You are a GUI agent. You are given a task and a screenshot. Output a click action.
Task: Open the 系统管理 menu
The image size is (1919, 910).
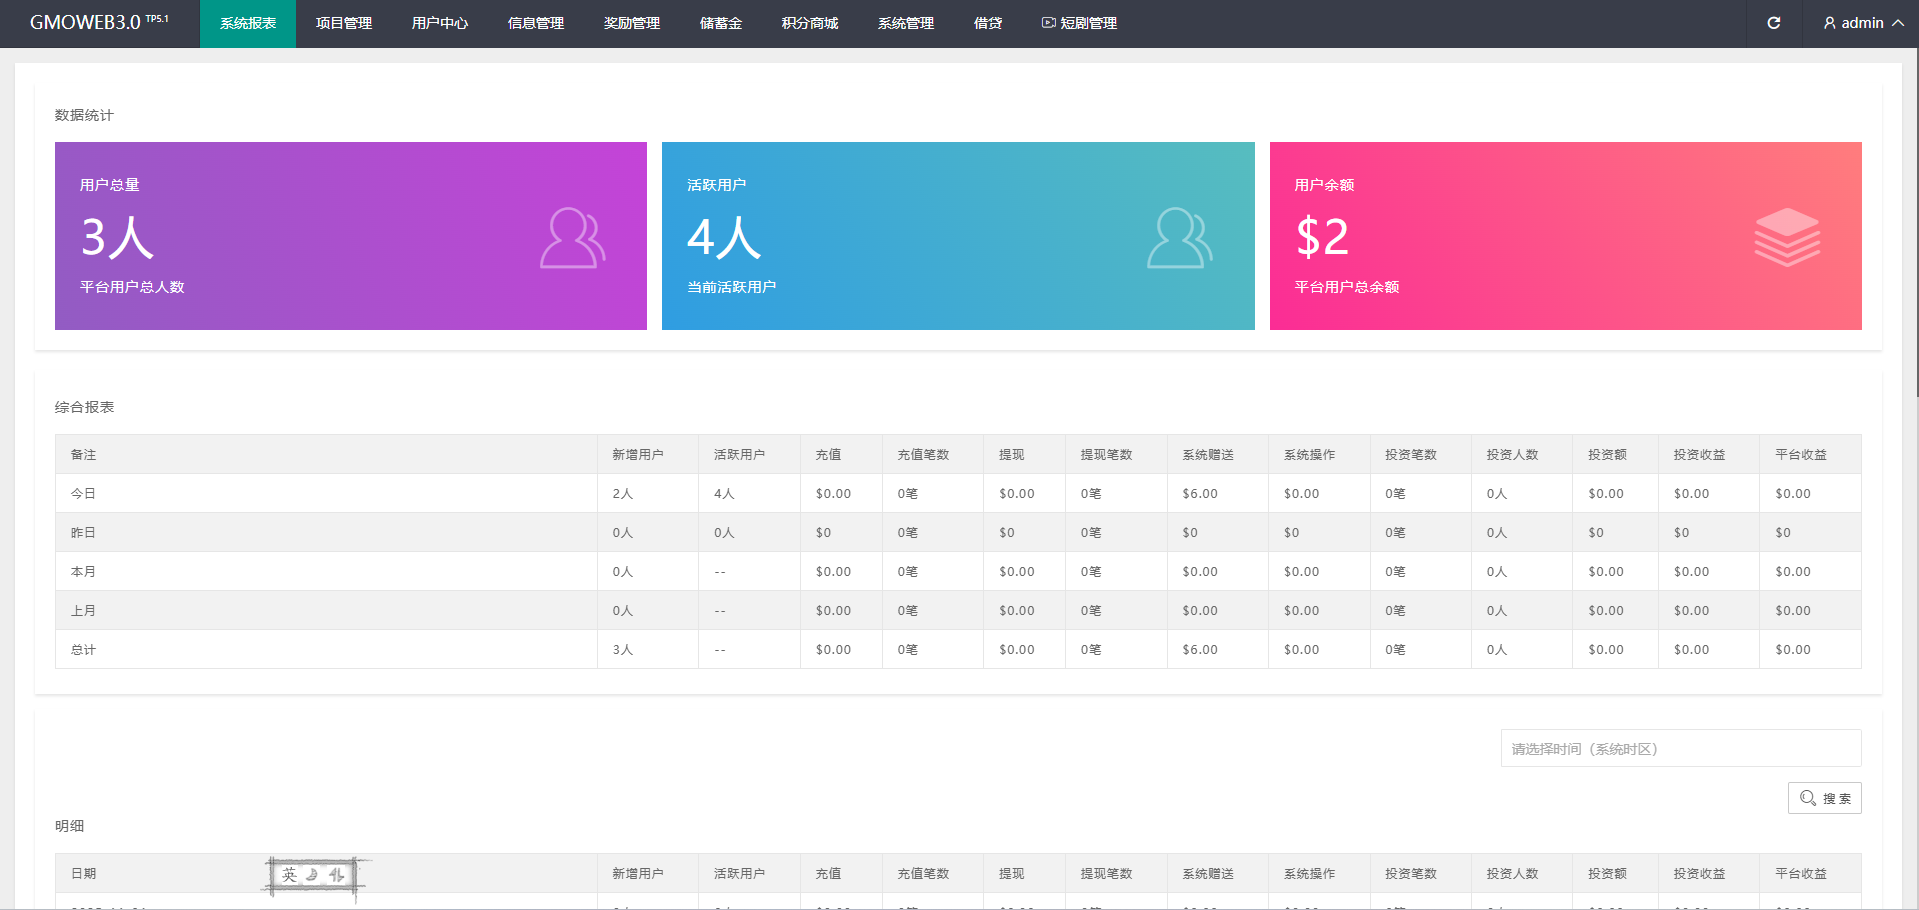coord(905,23)
